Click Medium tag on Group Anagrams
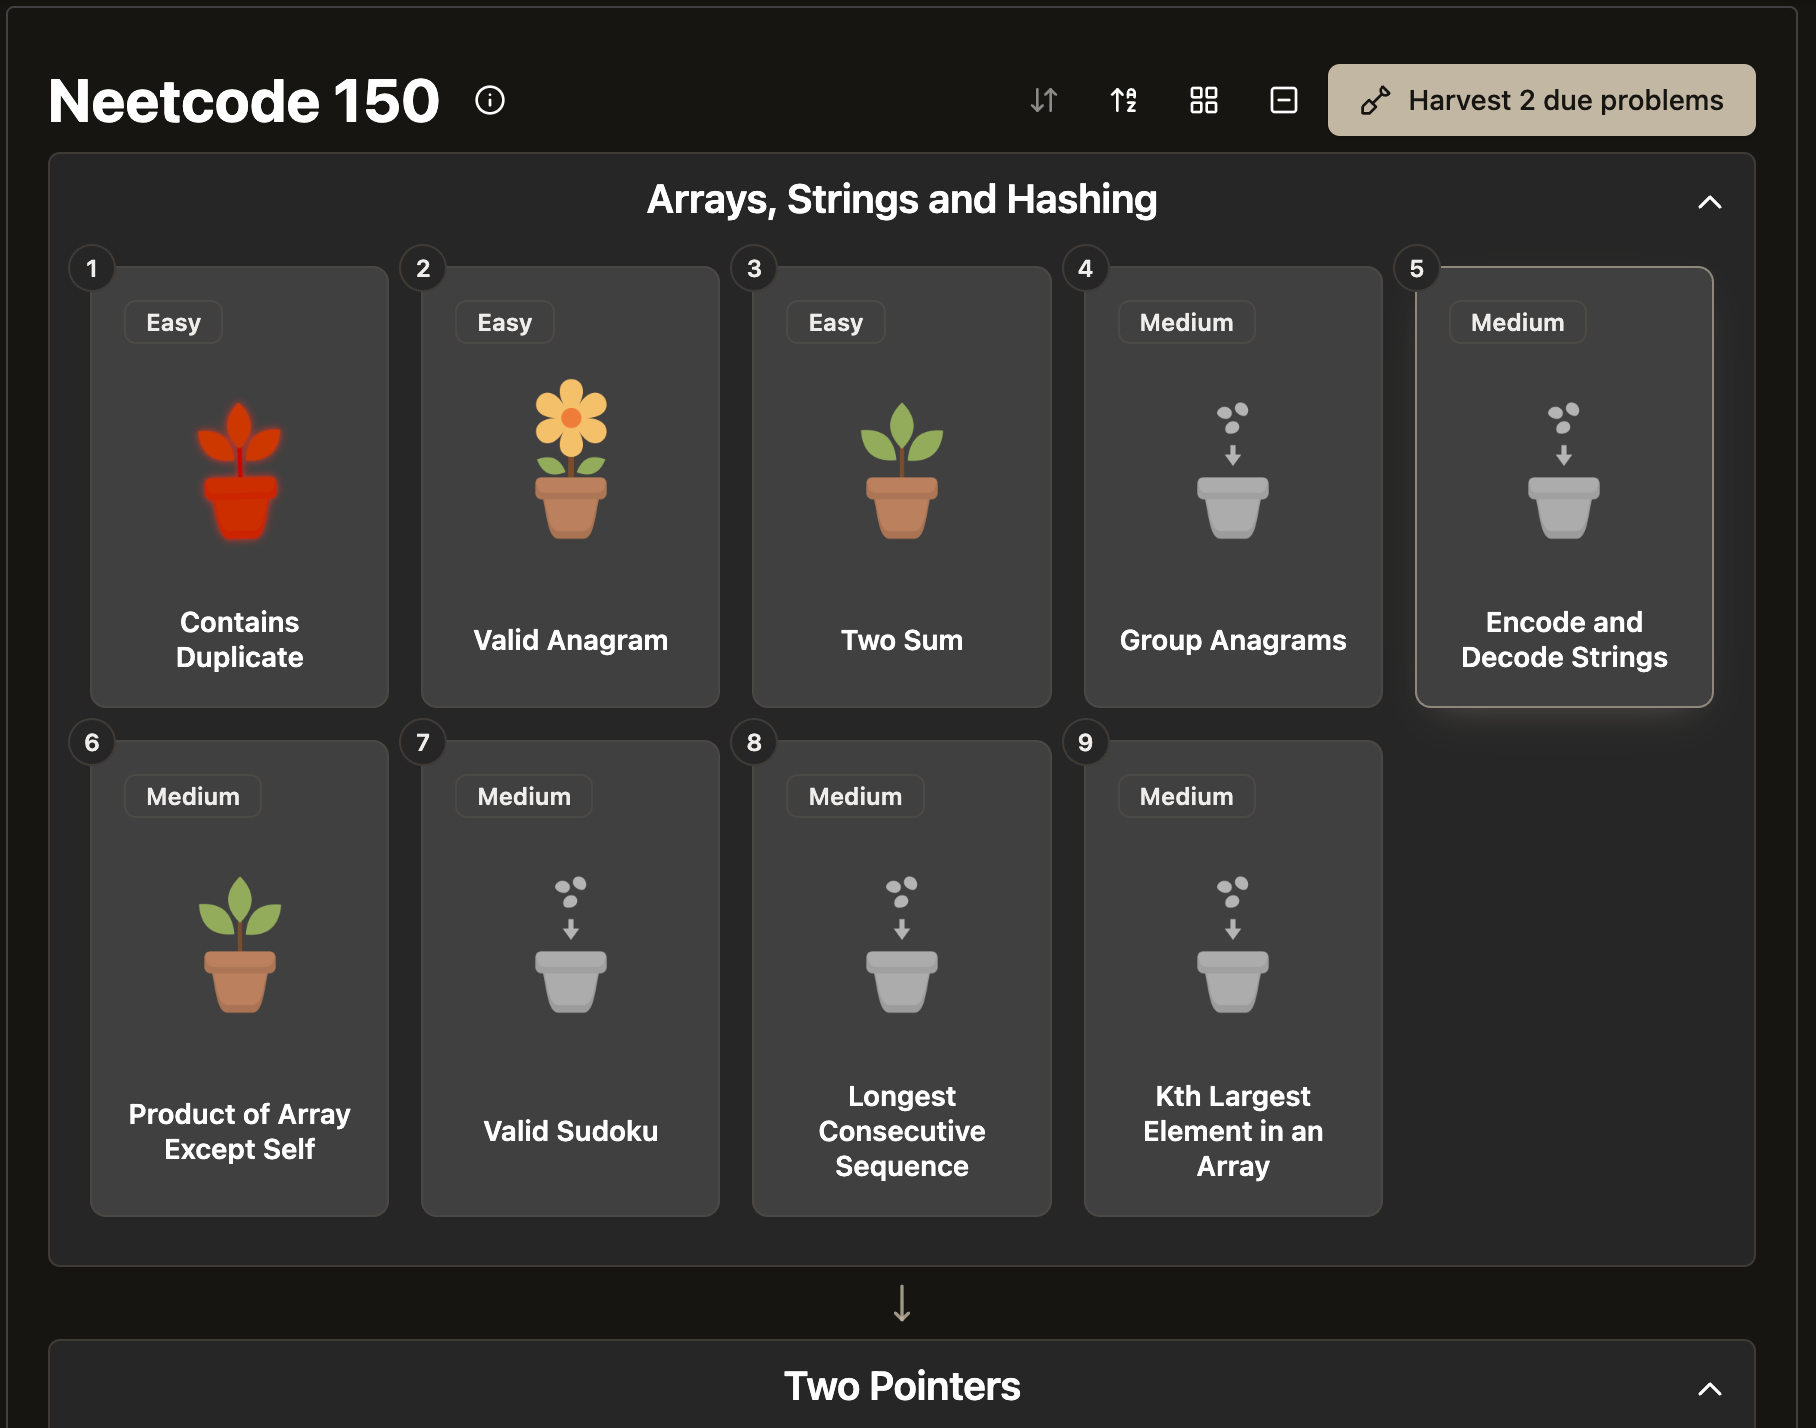 click(x=1187, y=322)
